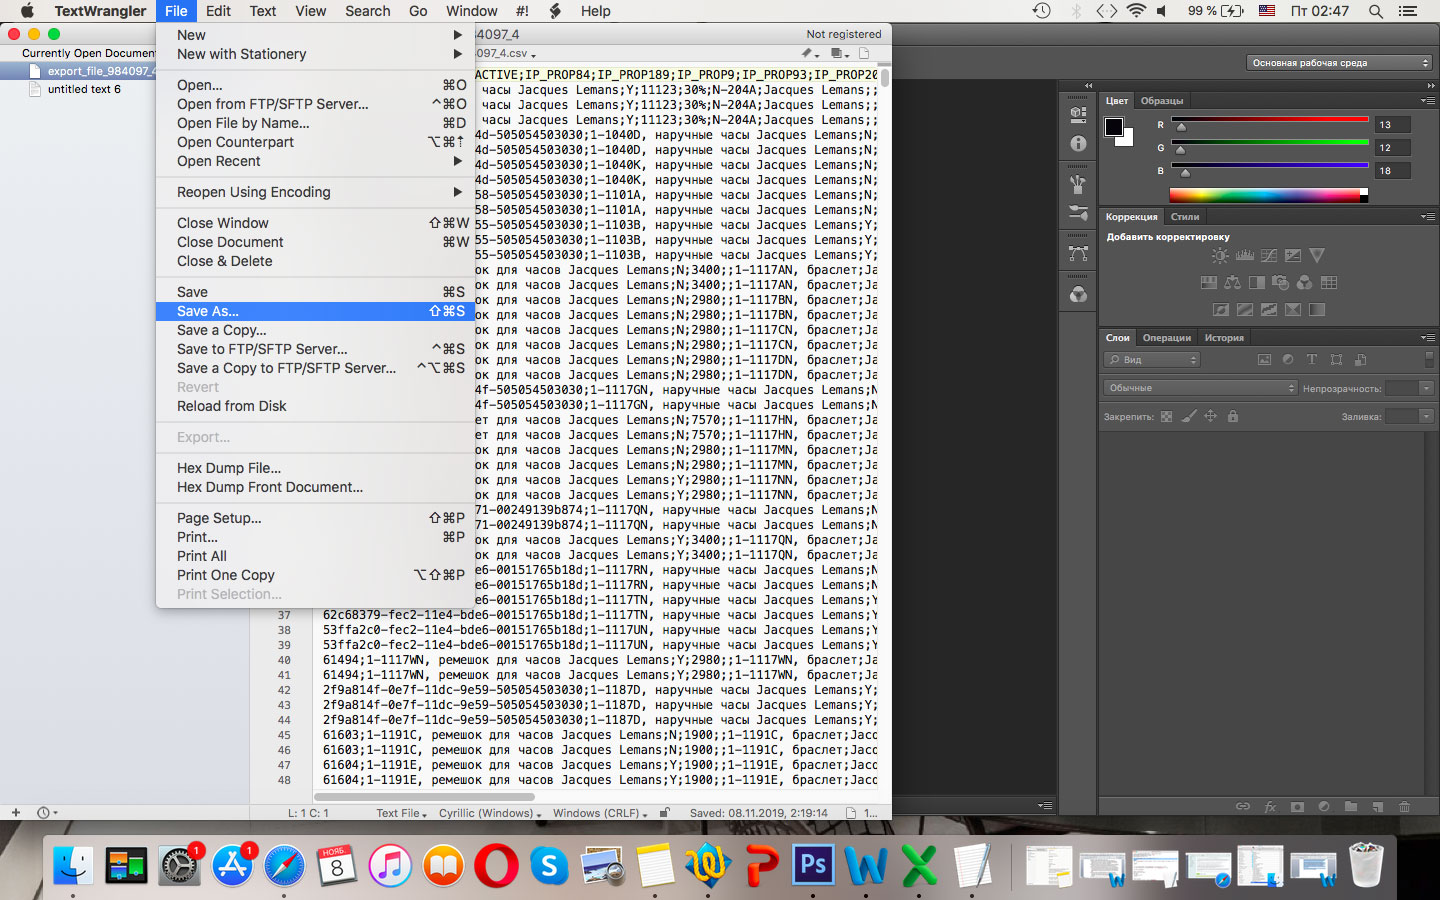
Task: Add a Color Lookup adjustment
Action: 1329,283
